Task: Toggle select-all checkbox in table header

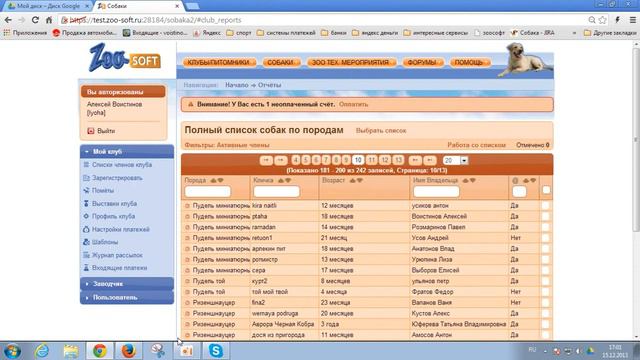Action: pos(546,190)
